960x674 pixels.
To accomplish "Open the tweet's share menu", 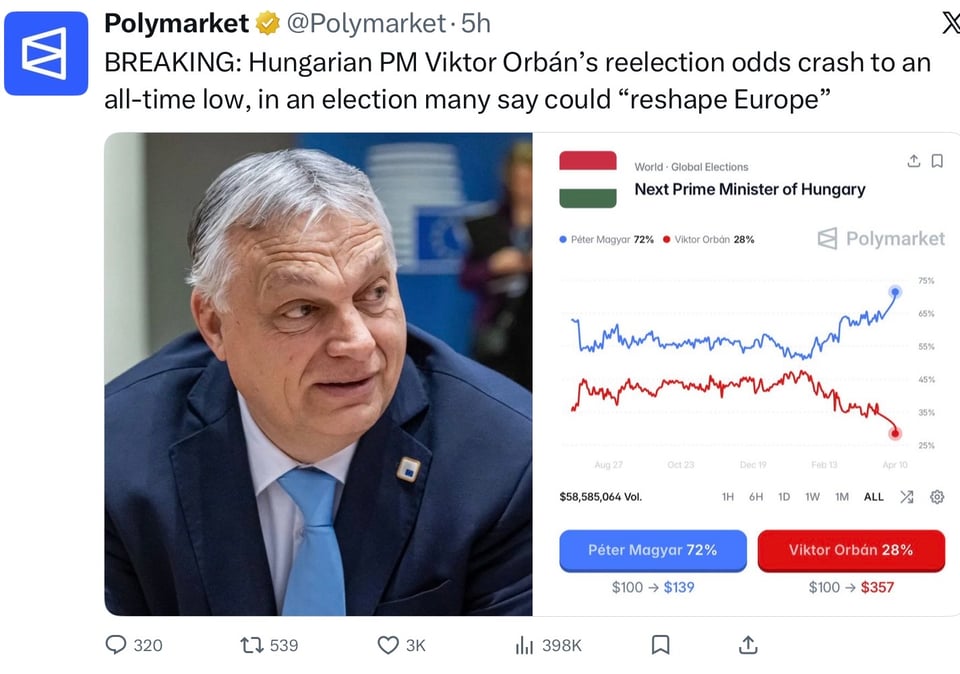I will coord(747,645).
